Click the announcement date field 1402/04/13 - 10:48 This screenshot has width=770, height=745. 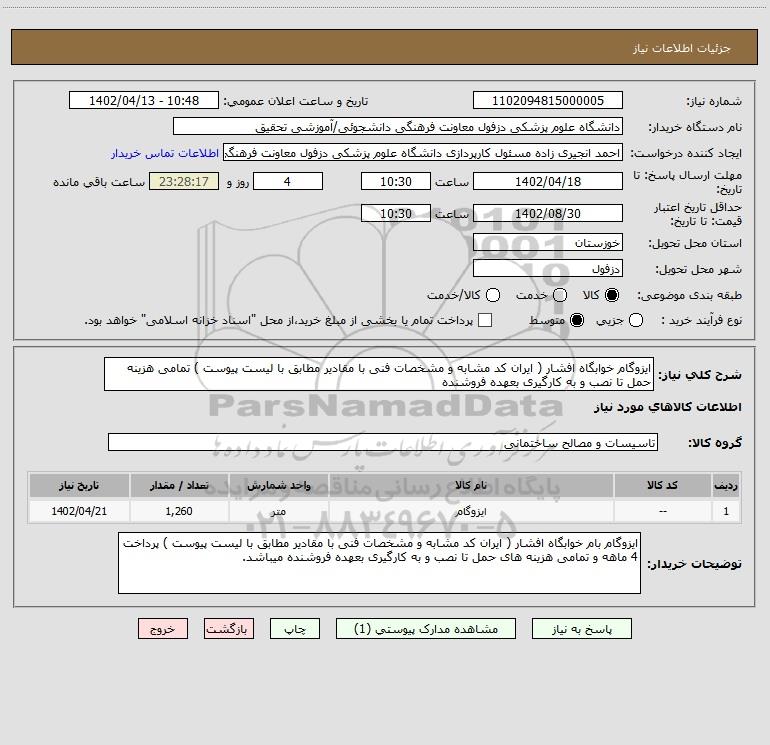click(143, 101)
